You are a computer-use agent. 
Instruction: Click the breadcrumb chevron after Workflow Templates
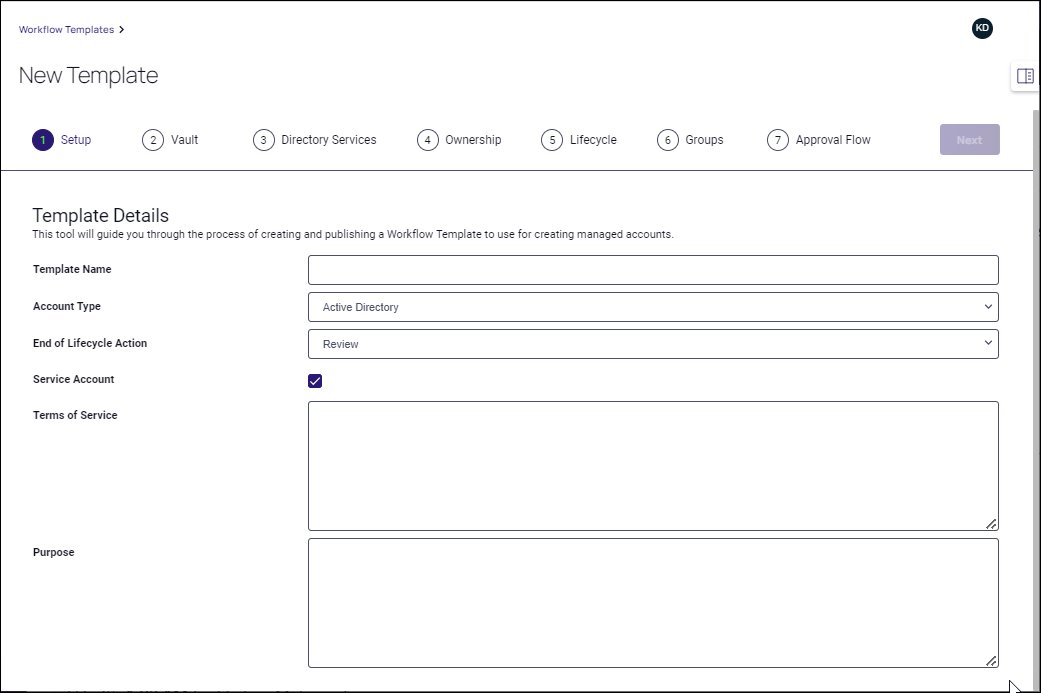point(120,29)
